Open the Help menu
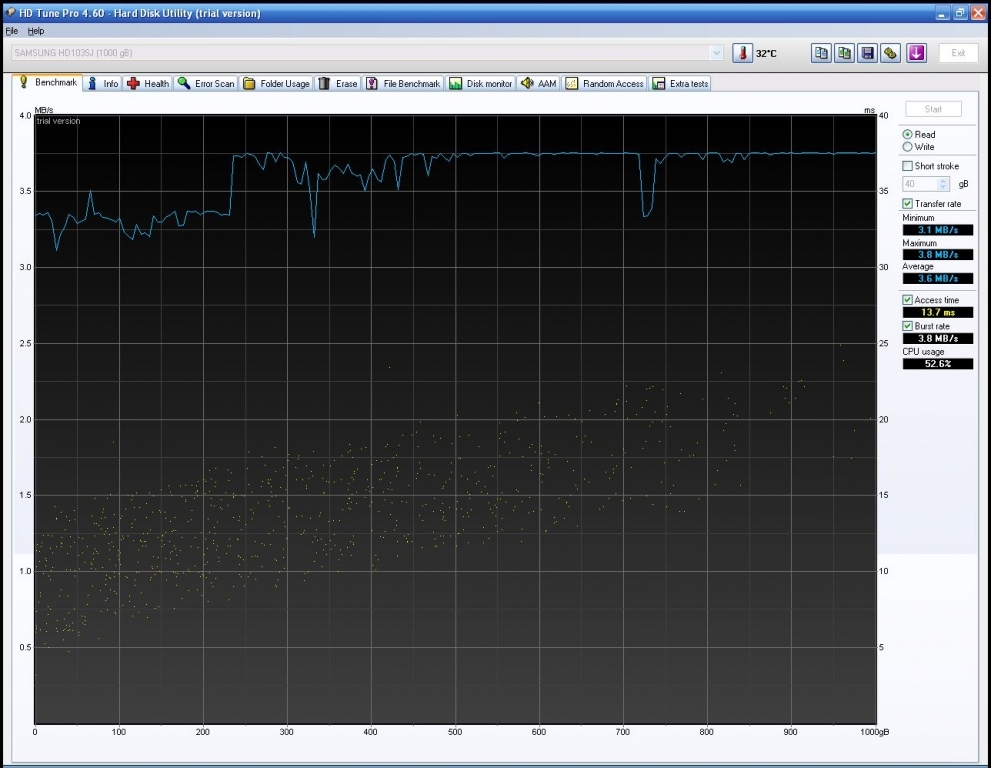 click(35, 31)
